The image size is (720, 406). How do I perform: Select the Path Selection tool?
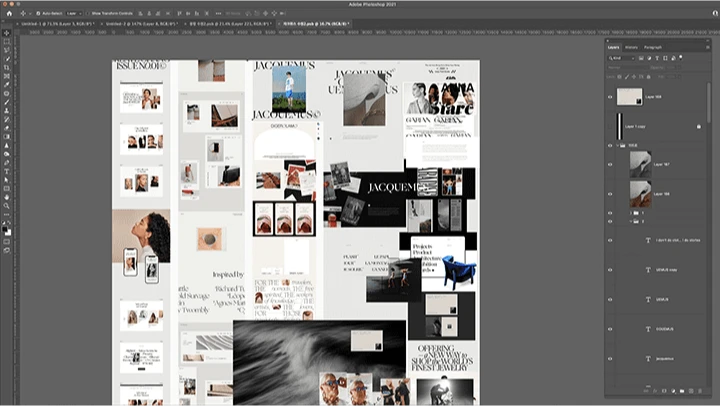tap(6, 180)
